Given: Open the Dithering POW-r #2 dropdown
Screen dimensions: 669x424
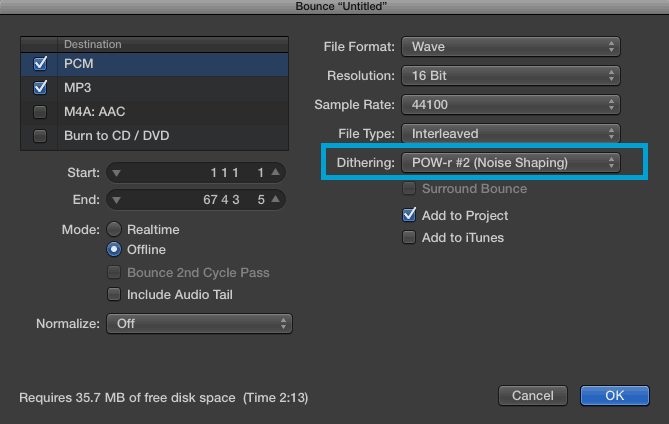Looking at the screenshot, I should pos(511,163).
